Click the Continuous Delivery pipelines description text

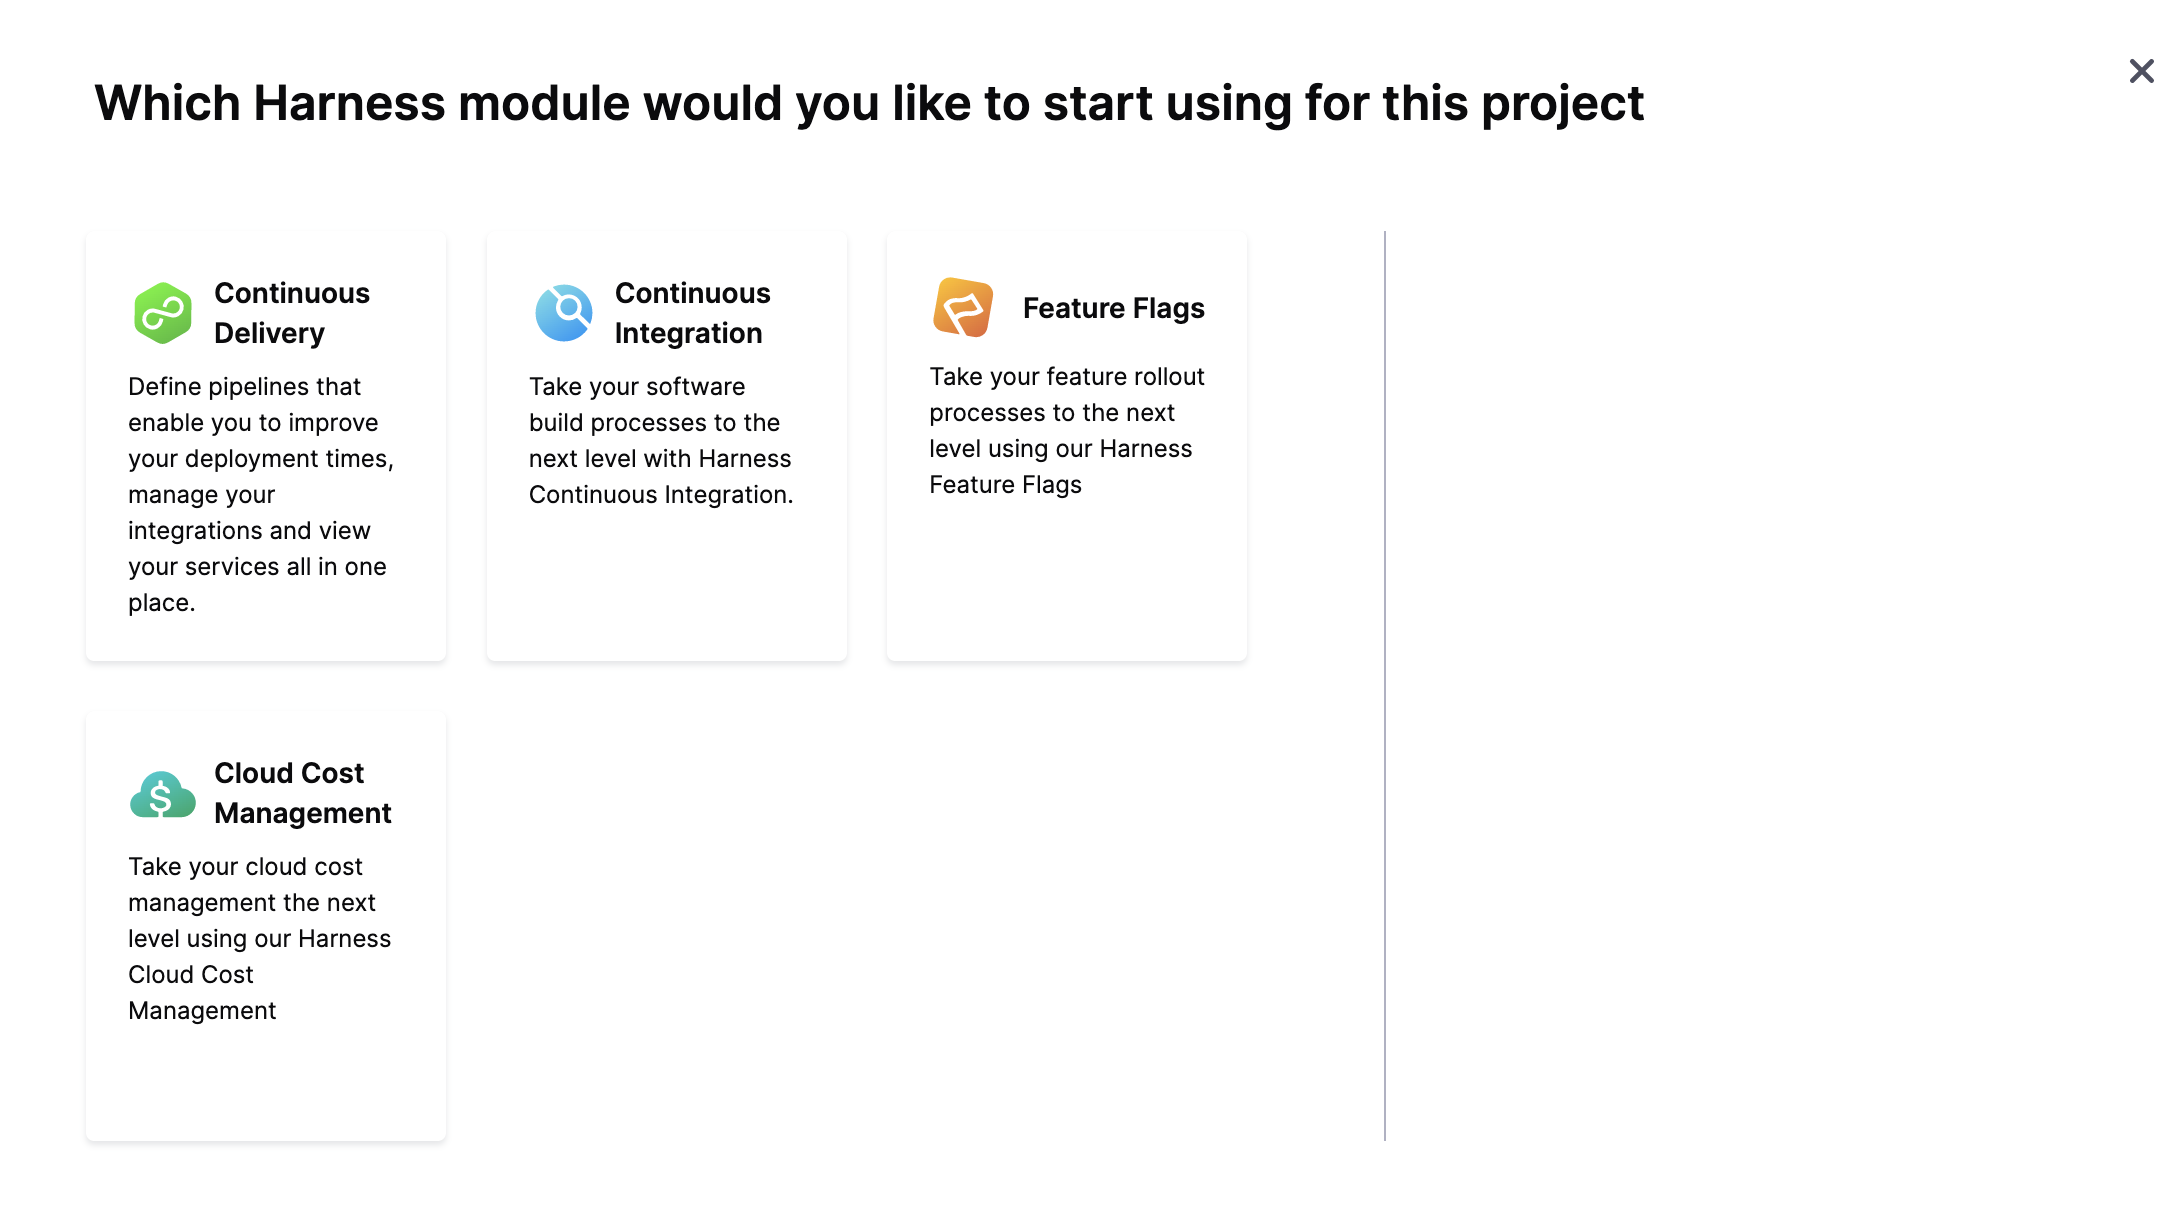click(260, 494)
